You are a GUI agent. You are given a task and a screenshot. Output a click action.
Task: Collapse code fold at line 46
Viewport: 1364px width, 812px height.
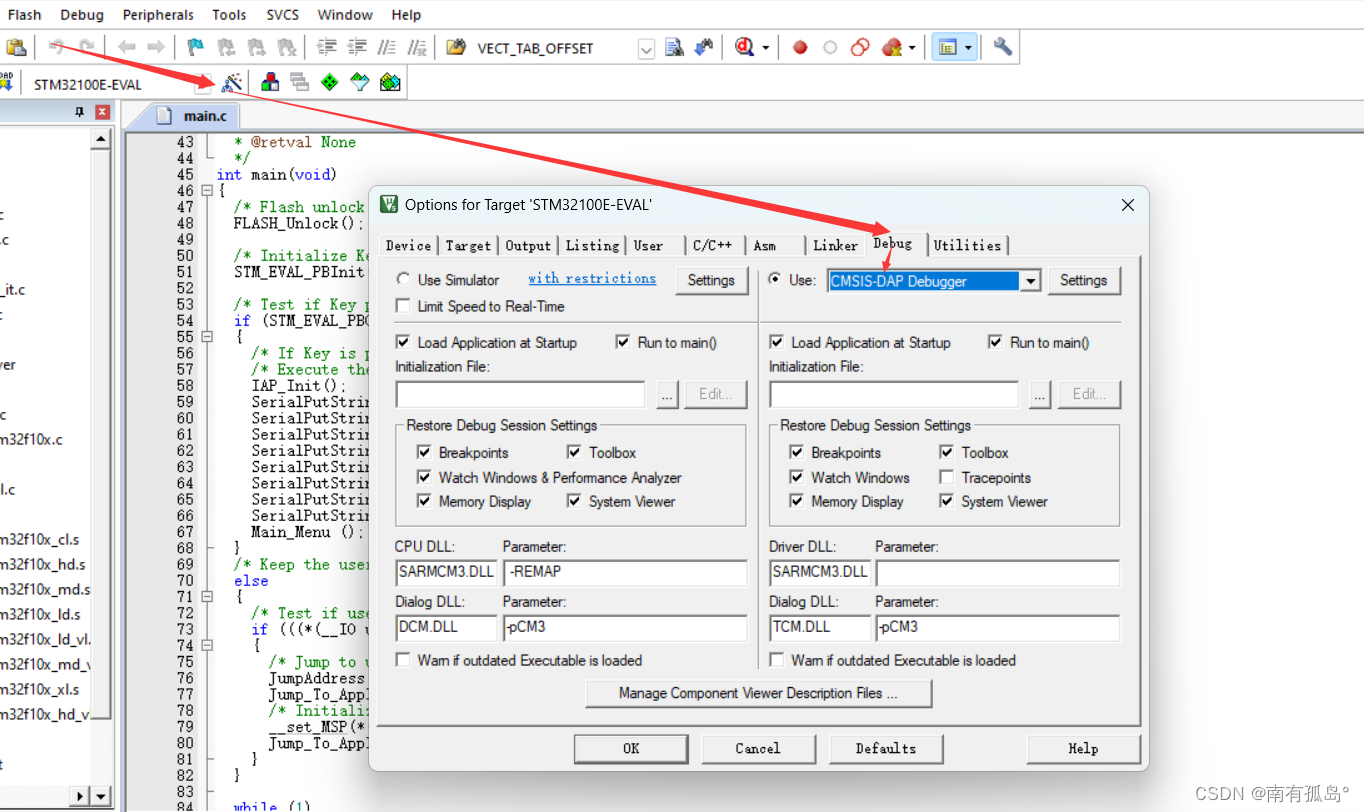[x=207, y=191]
